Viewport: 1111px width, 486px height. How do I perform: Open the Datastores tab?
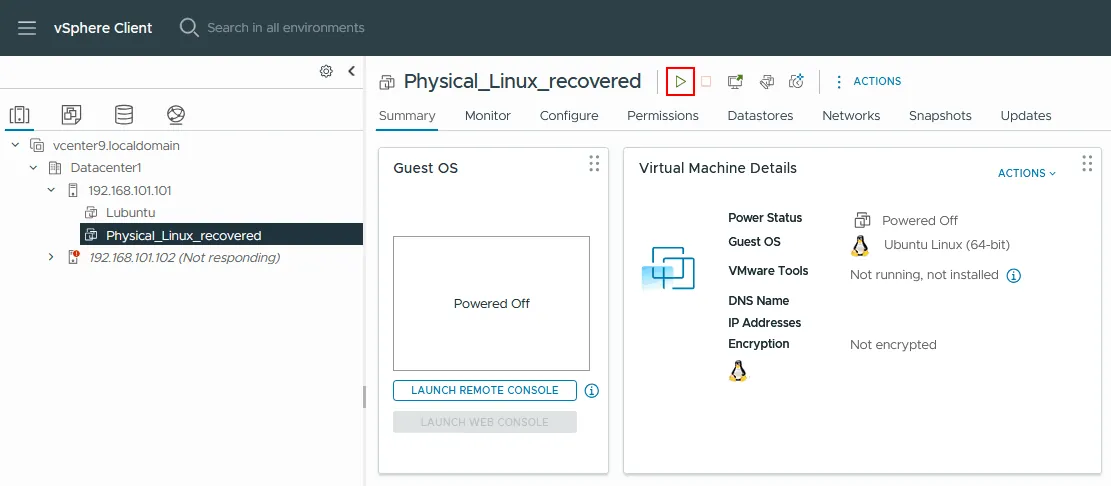click(x=760, y=115)
